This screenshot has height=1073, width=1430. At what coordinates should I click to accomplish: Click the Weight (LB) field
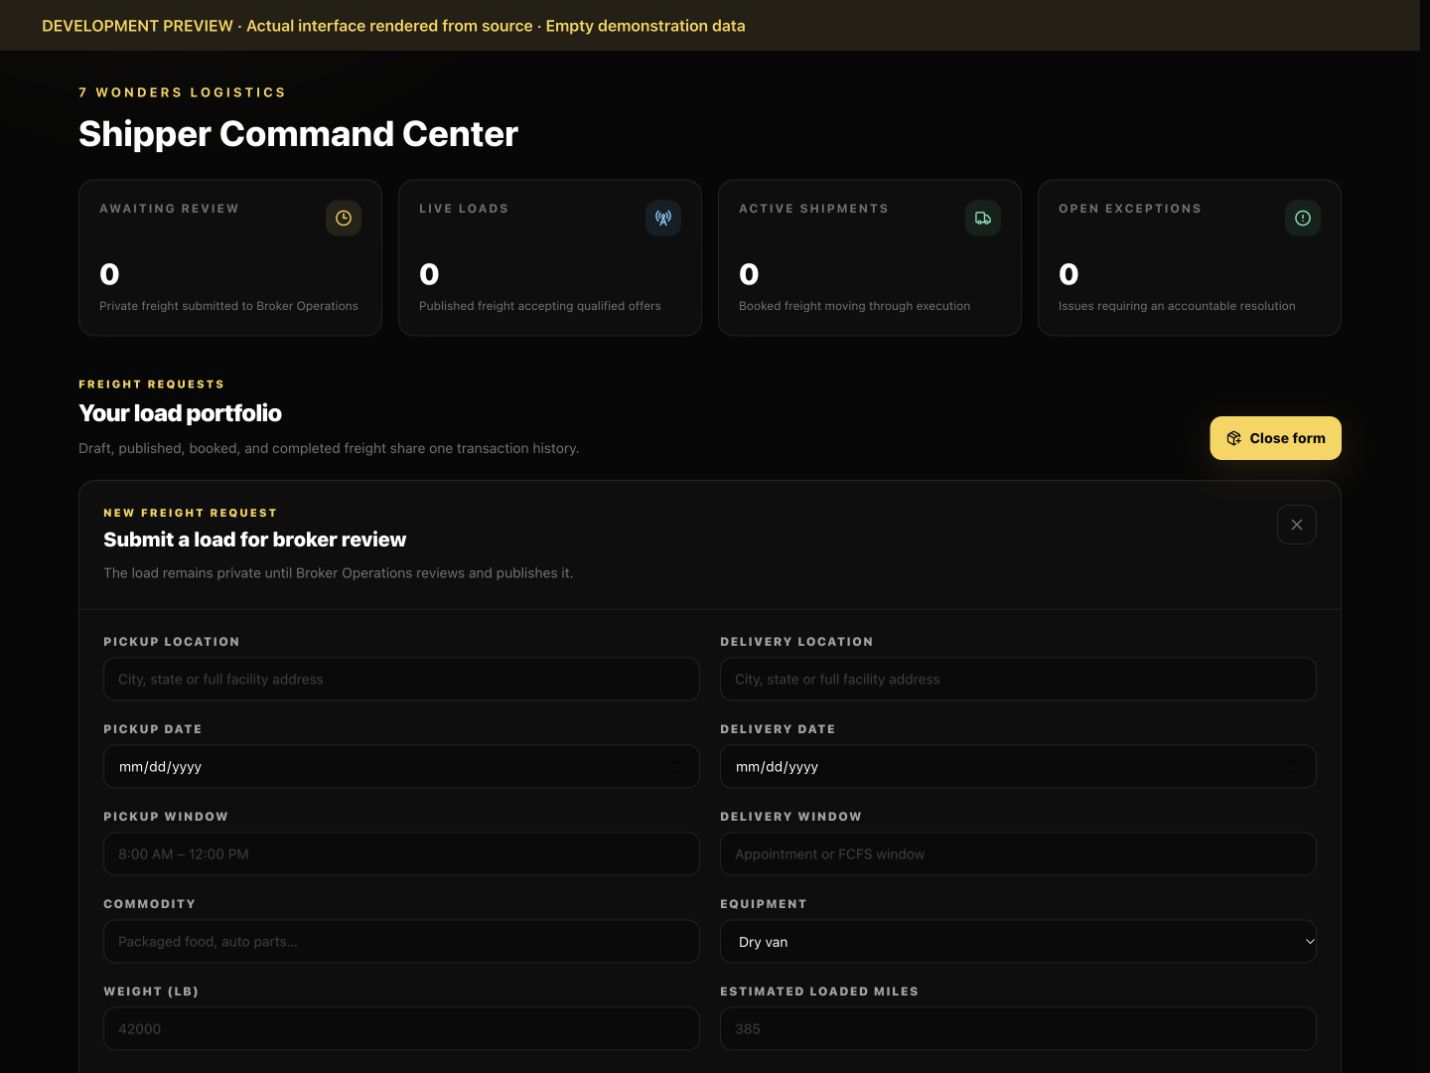pos(401,1029)
